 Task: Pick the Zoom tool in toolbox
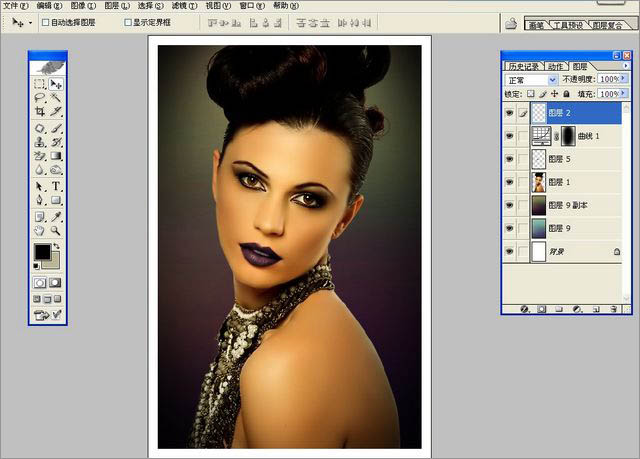click(x=56, y=229)
